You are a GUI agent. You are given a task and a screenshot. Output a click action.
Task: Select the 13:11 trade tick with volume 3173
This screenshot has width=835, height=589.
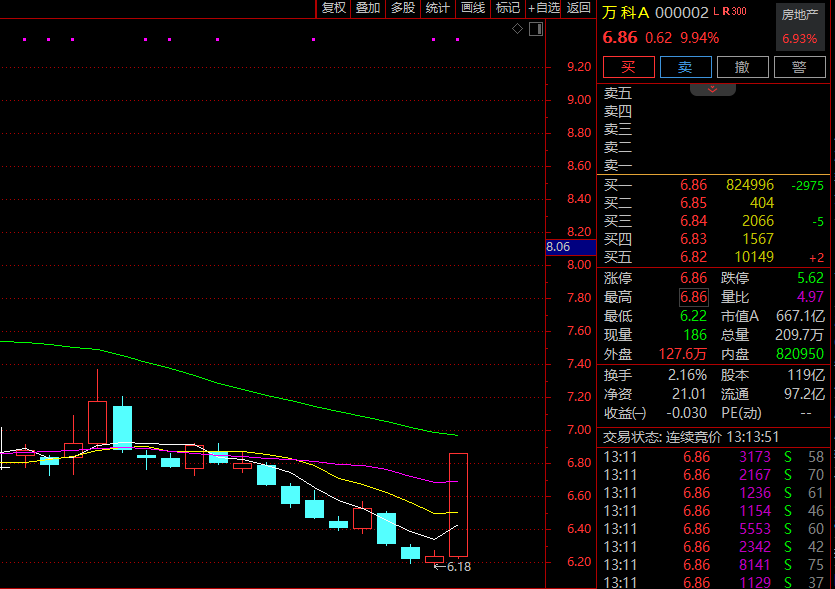[714, 457]
